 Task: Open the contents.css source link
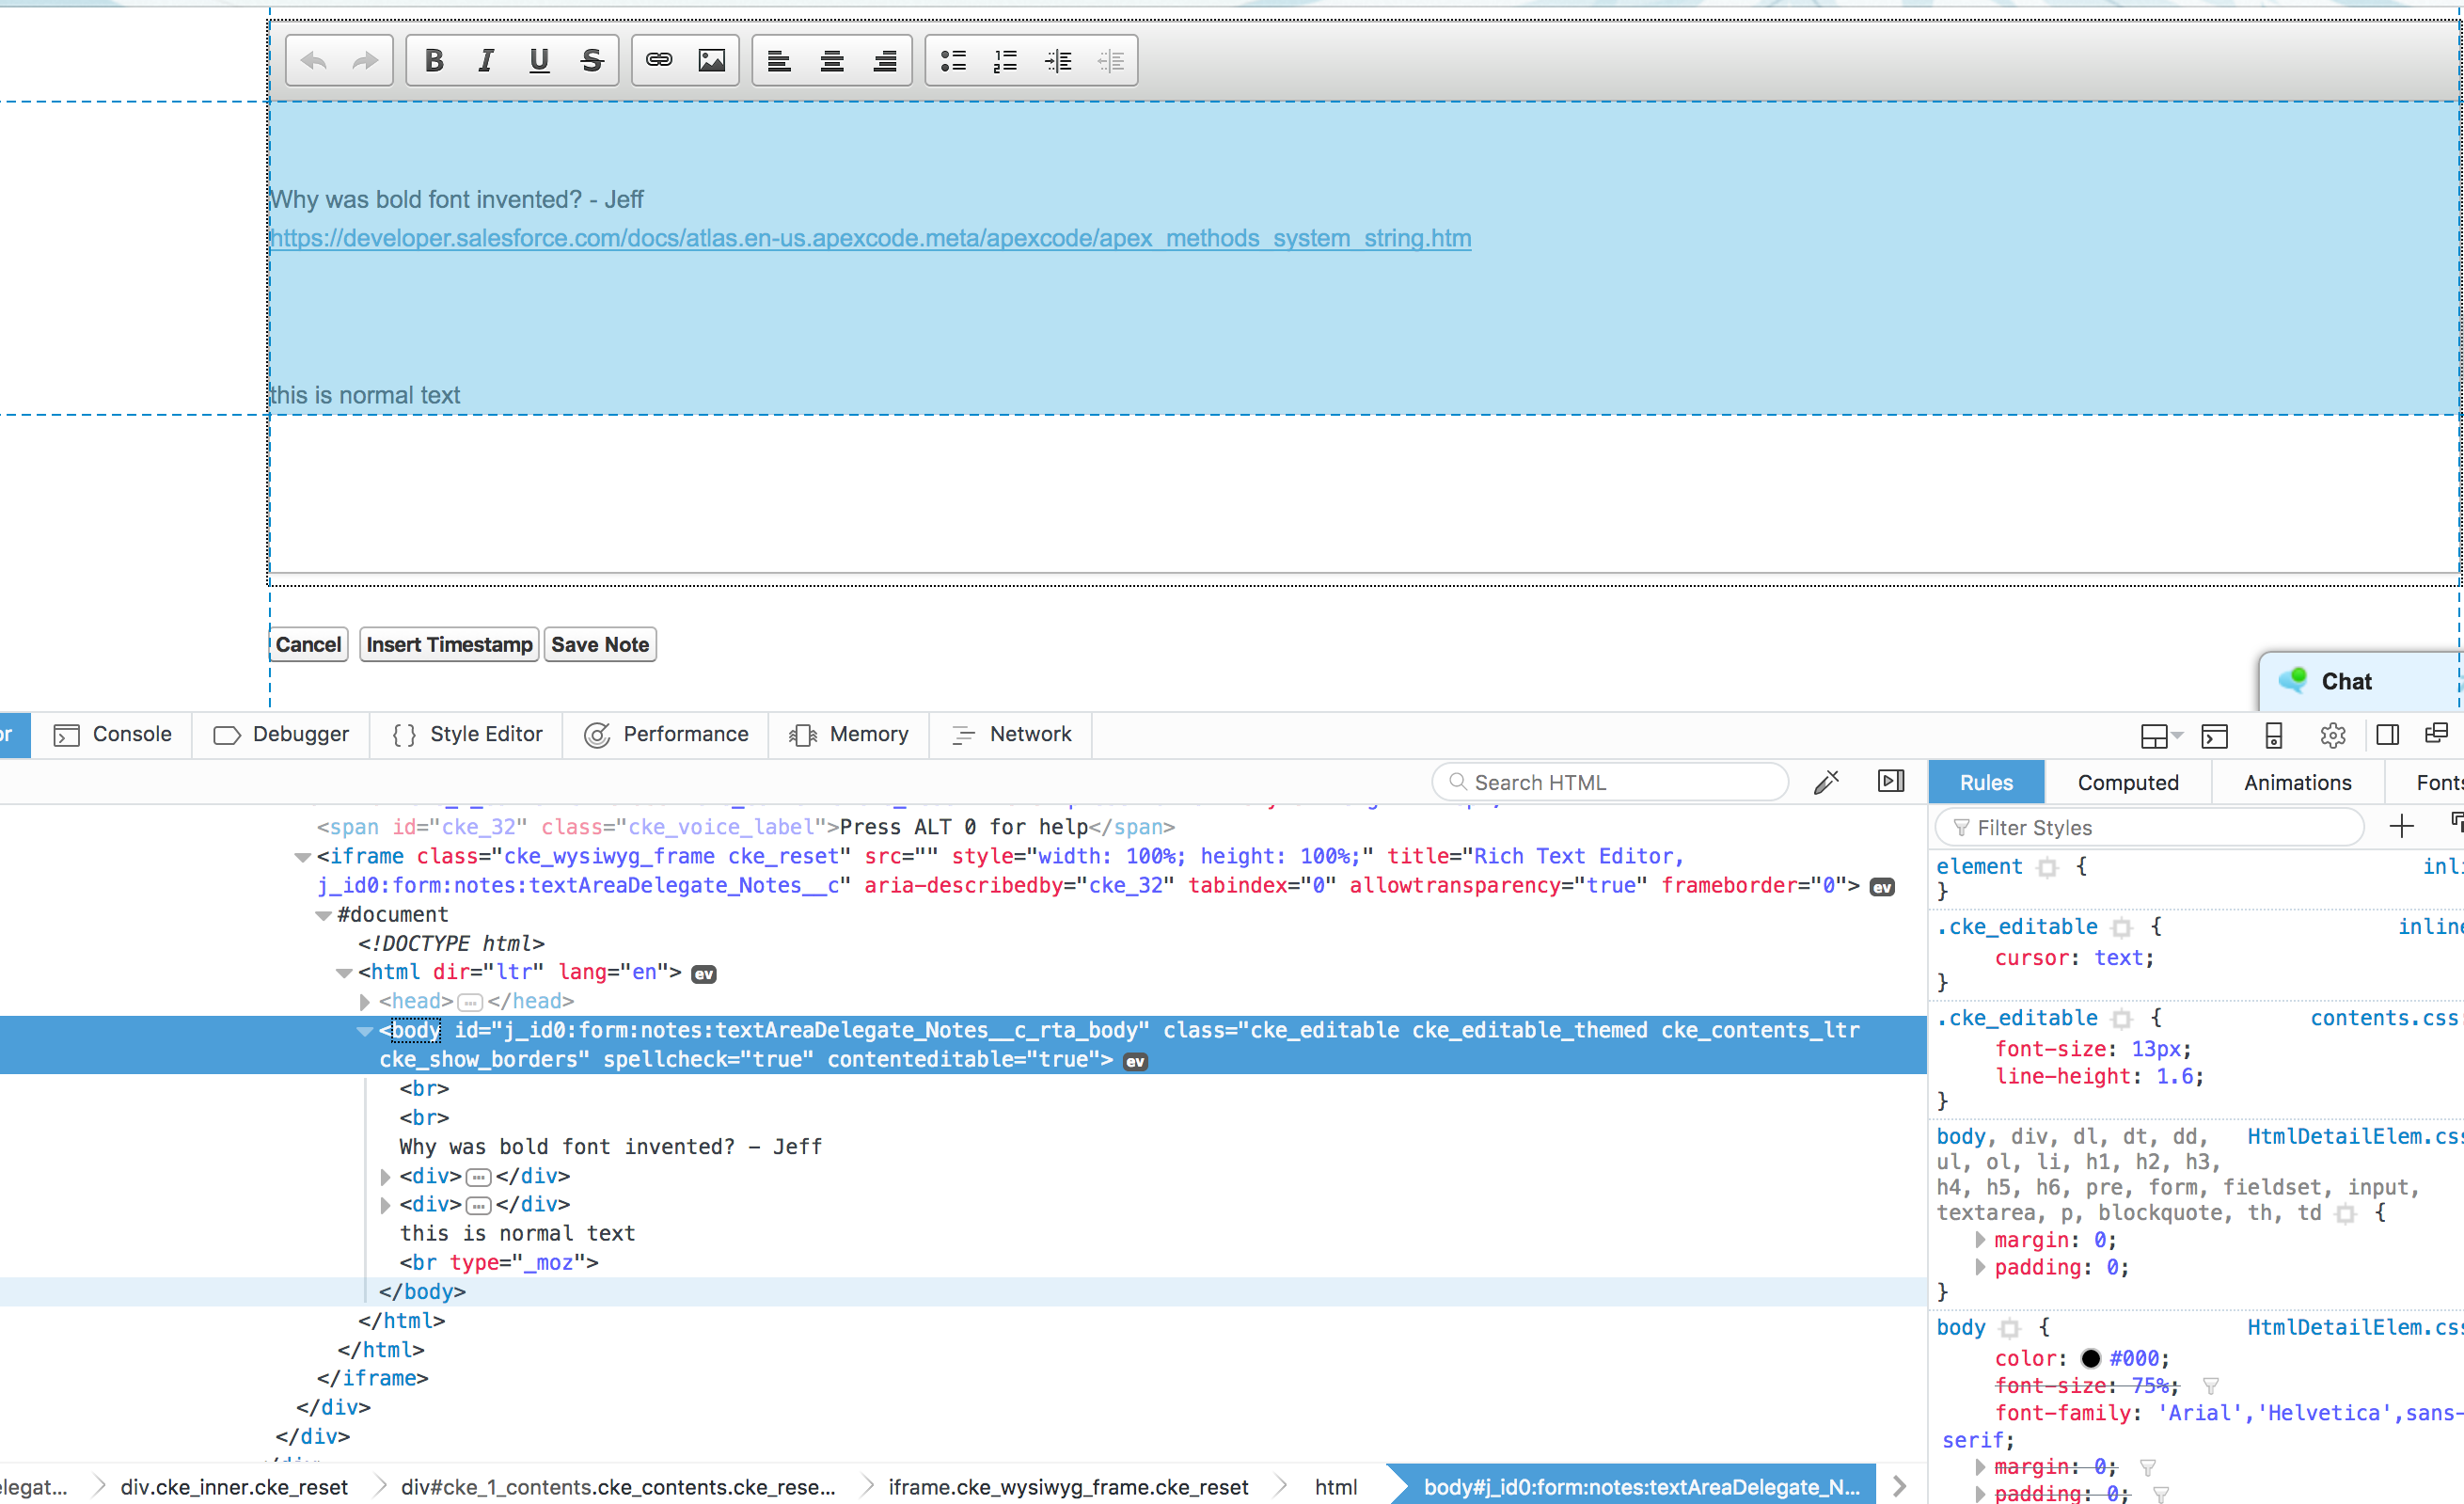point(2385,1018)
